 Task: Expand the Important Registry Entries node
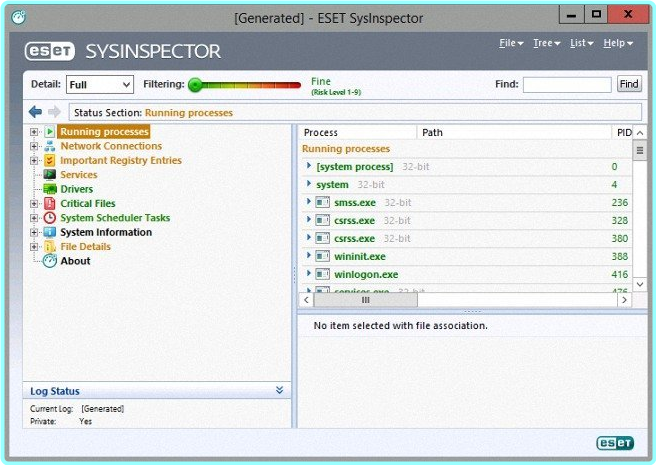point(34,161)
